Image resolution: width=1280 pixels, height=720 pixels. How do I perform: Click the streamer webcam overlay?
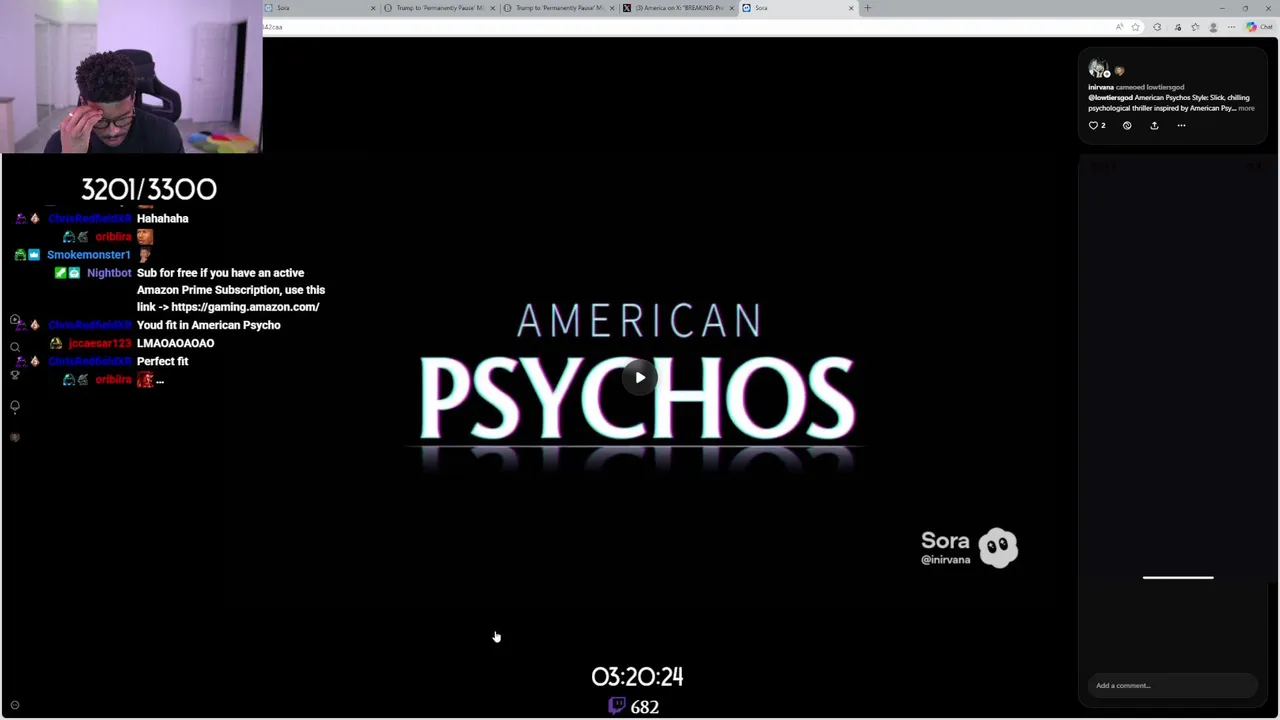(x=131, y=76)
